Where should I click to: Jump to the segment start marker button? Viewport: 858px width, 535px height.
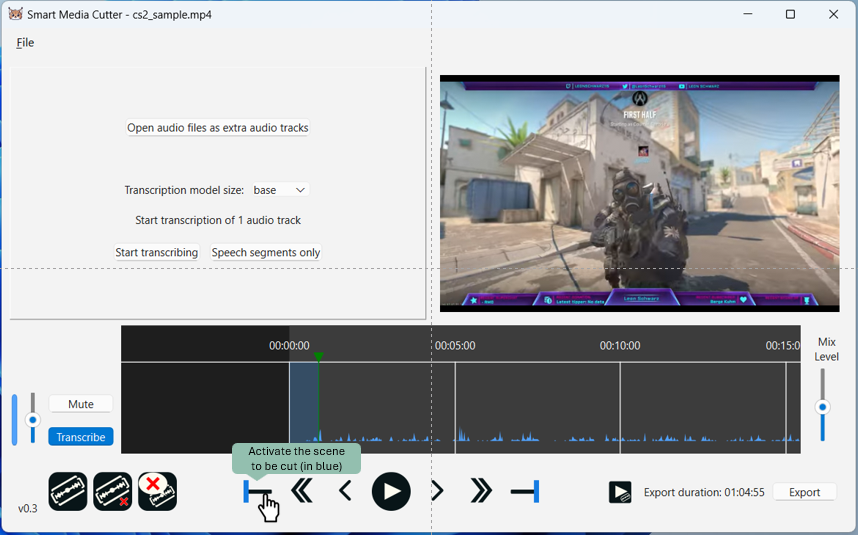[257, 491]
